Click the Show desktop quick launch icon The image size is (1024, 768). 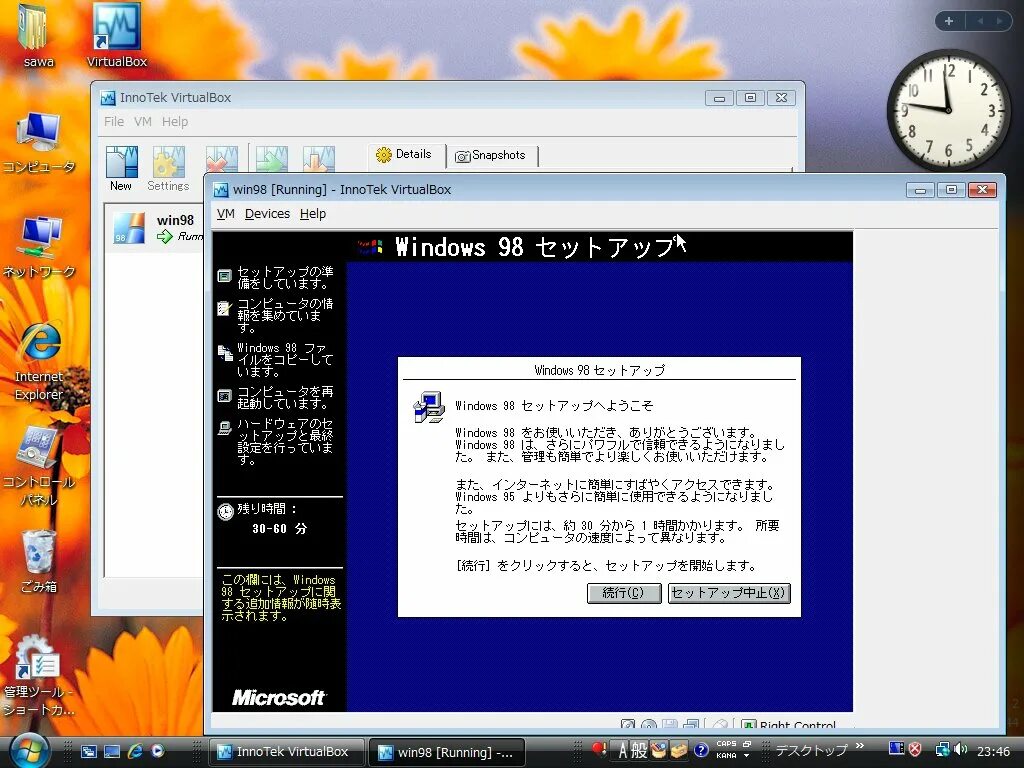pyautogui.click(x=112, y=752)
